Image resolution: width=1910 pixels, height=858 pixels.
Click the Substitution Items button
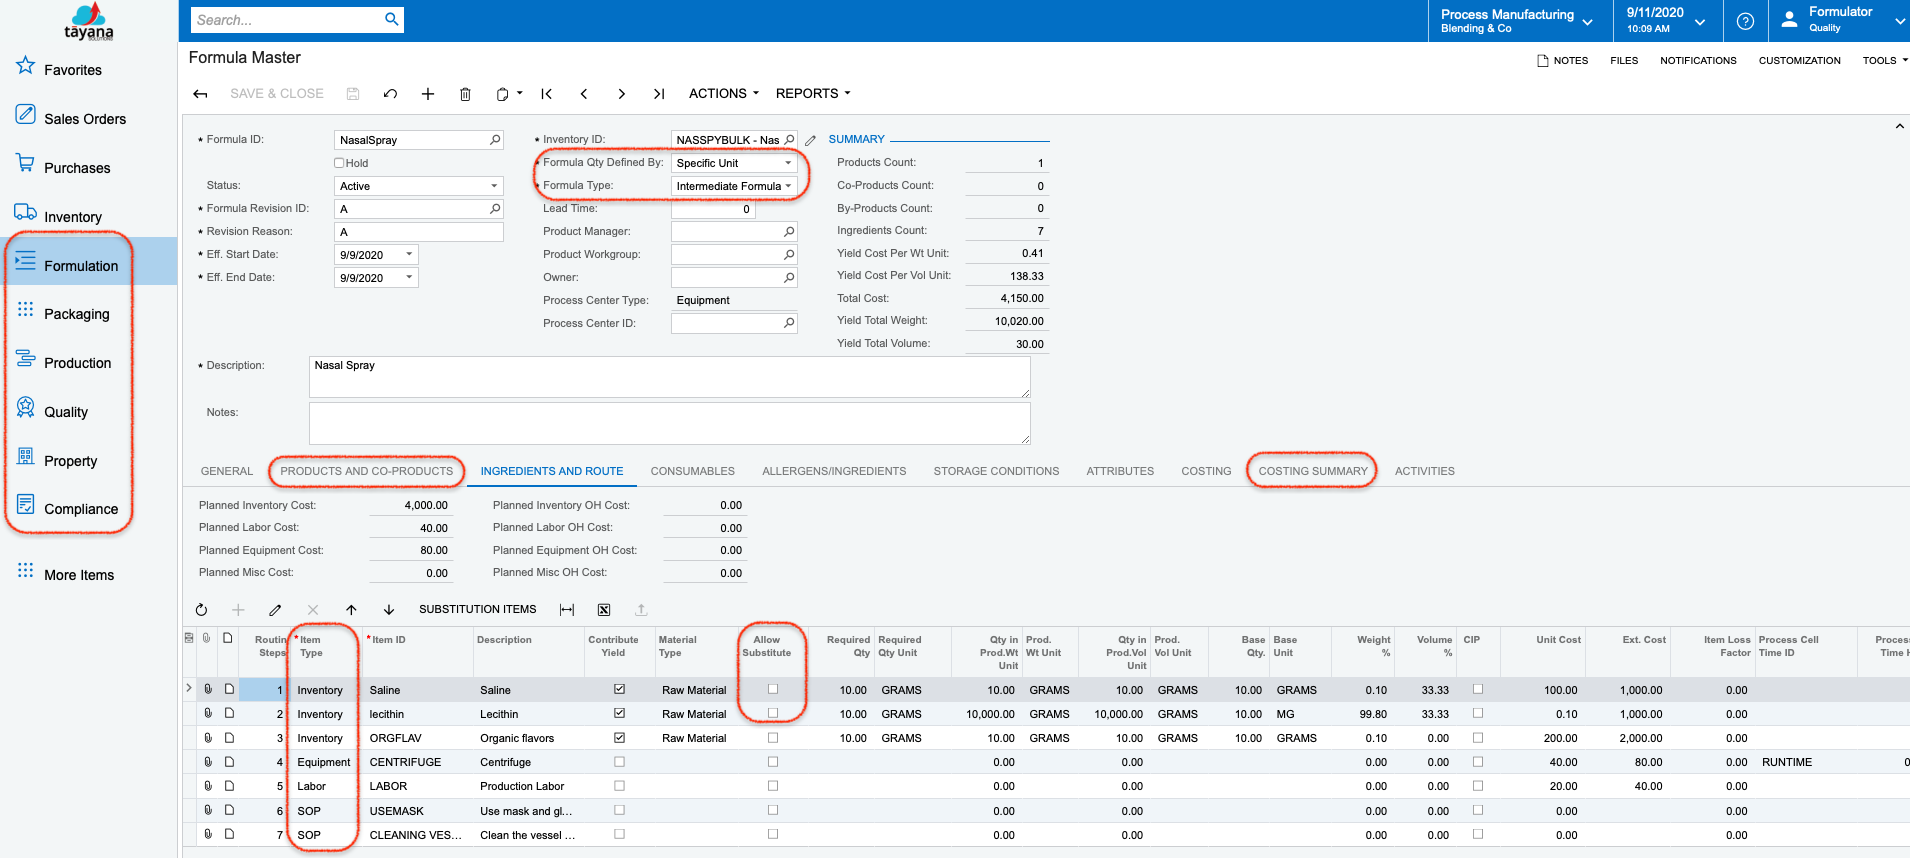point(477,610)
